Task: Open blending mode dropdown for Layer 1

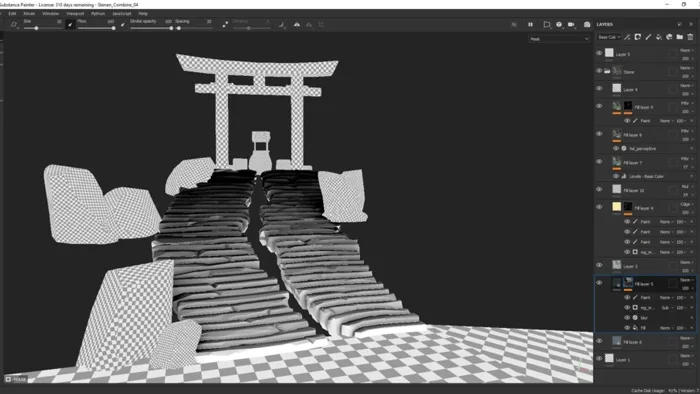Action: [x=686, y=356]
